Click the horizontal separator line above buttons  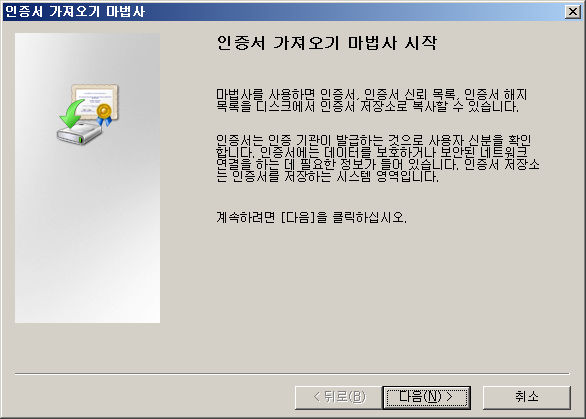coord(292,373)
